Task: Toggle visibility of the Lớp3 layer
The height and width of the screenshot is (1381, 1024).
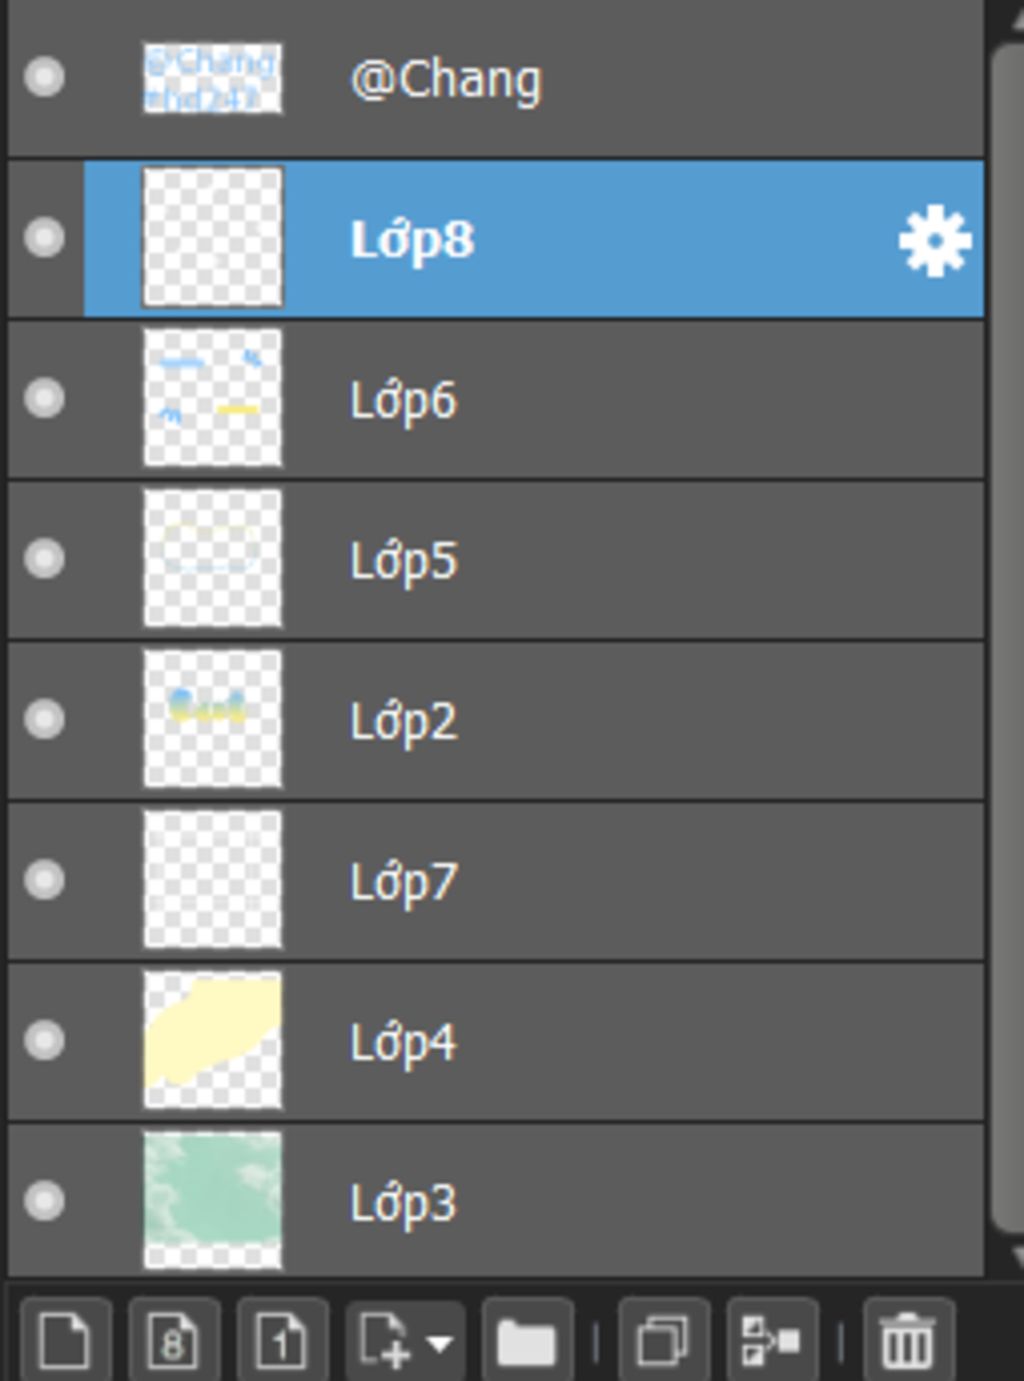Action: click(44, 1201)
